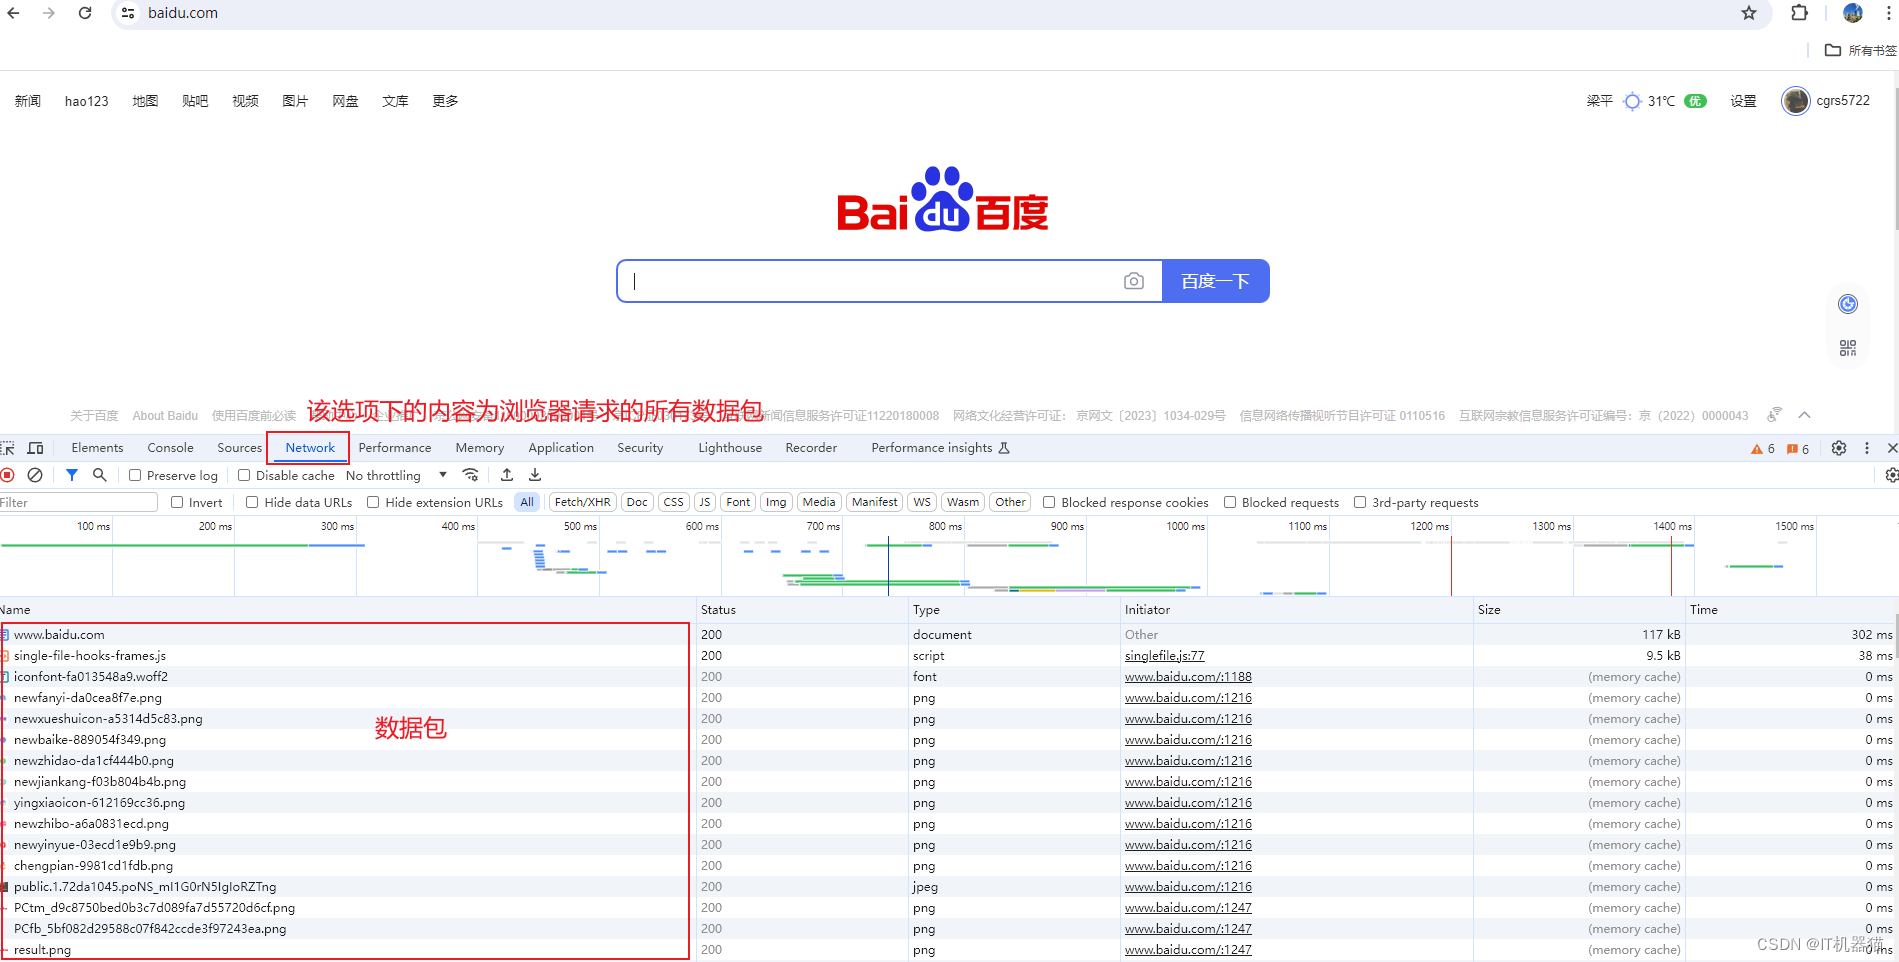Open the Recorder tab
Screen dimensions: 1899x962
tap(811, 448)
